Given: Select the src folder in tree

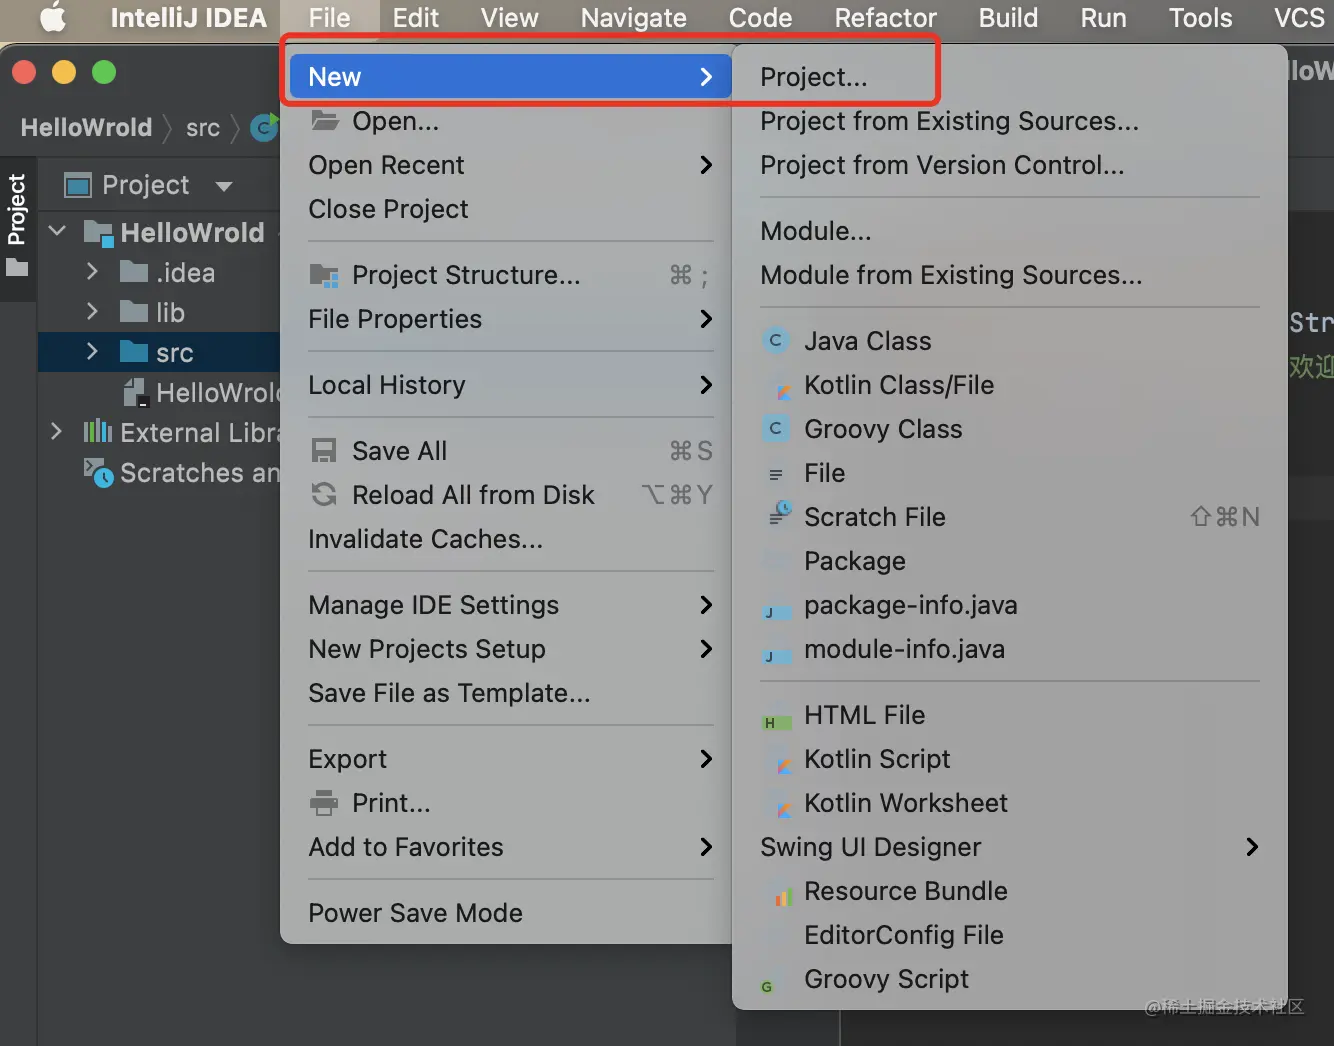Looking at the screenshot, I should tap(174, 353).
